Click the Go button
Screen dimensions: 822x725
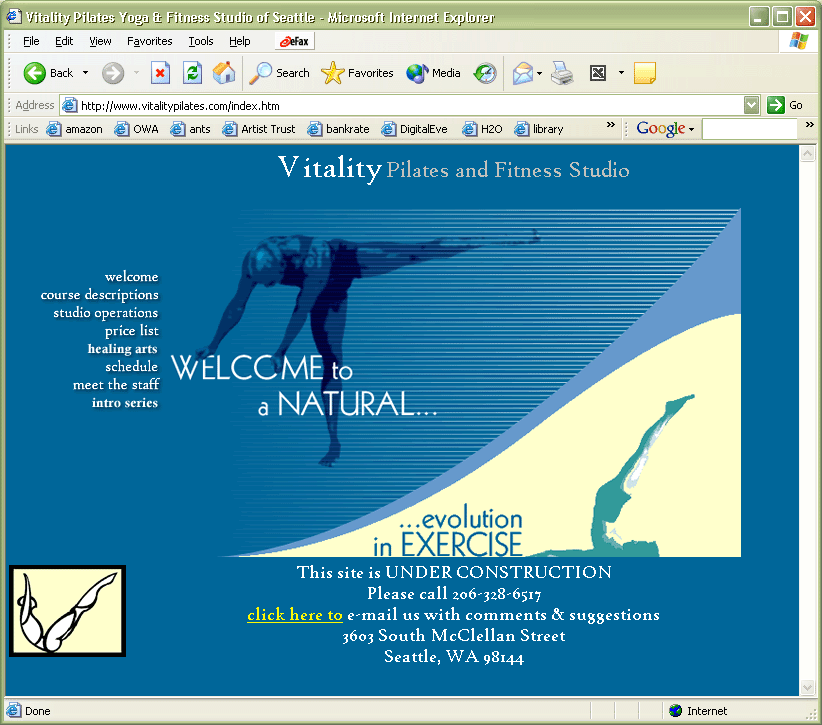click(785, 105)
